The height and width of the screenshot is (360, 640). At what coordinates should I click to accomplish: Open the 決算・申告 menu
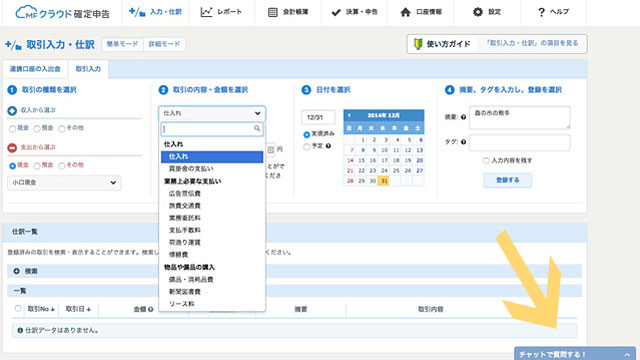click(x=354, y=12)
